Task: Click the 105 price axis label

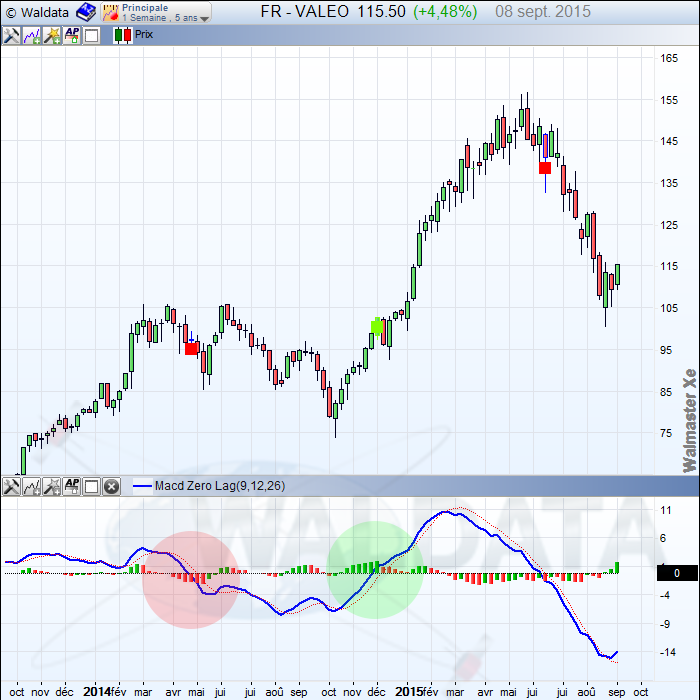Action: click(x=669, y=308)
